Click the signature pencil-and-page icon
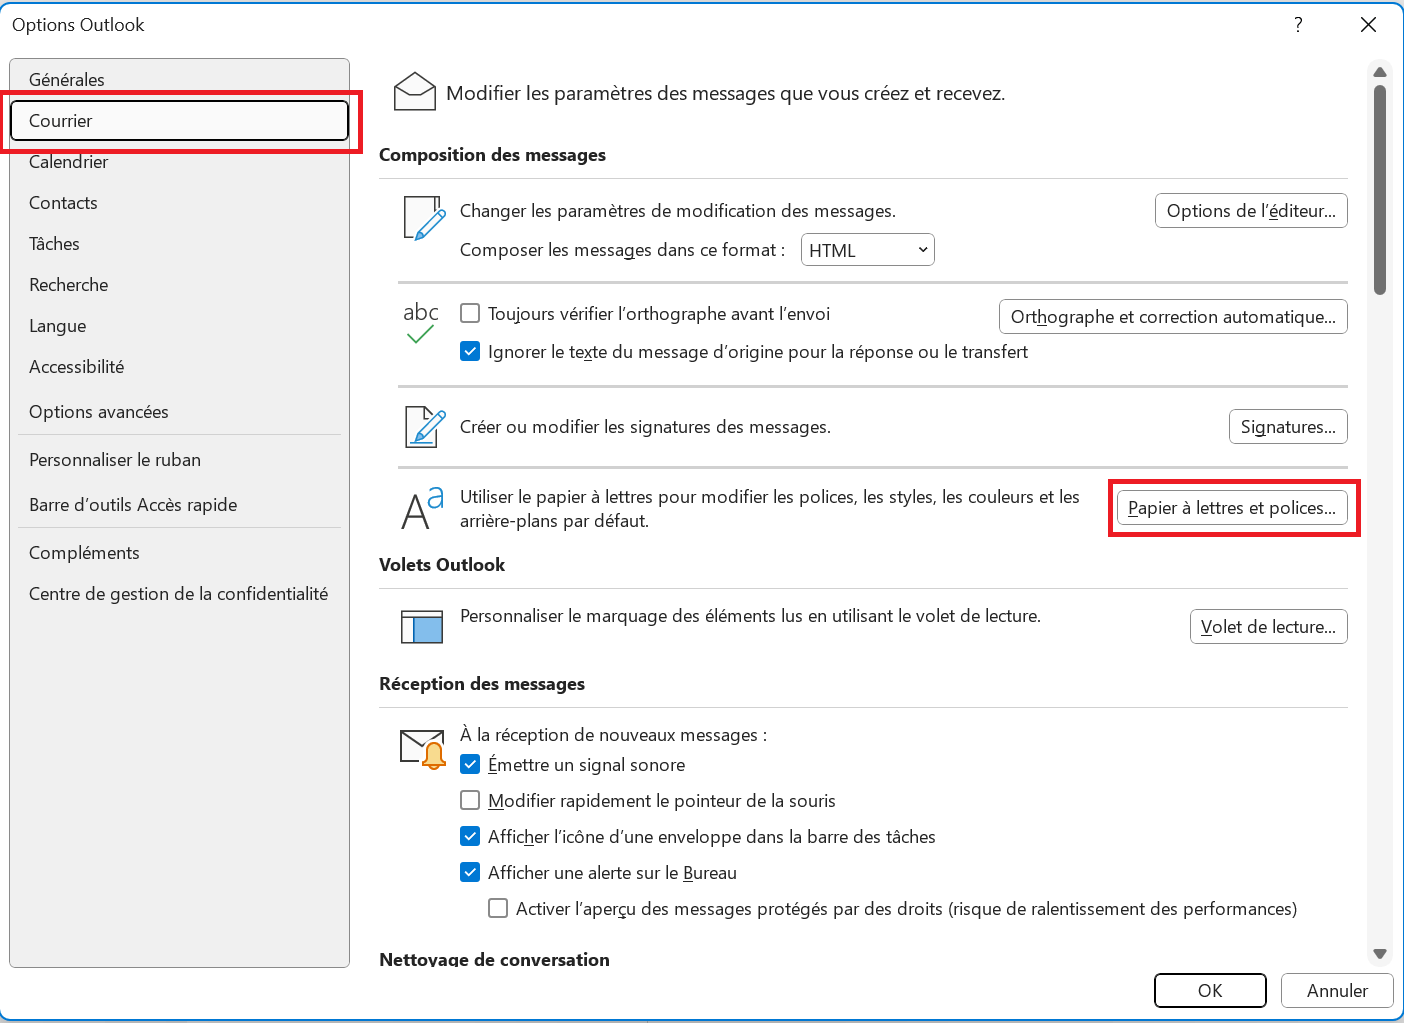 (x=425, y=427)
